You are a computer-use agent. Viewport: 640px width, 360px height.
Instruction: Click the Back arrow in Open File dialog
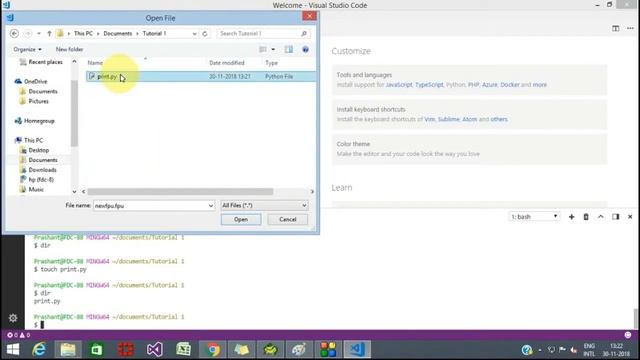pos(14,33)
